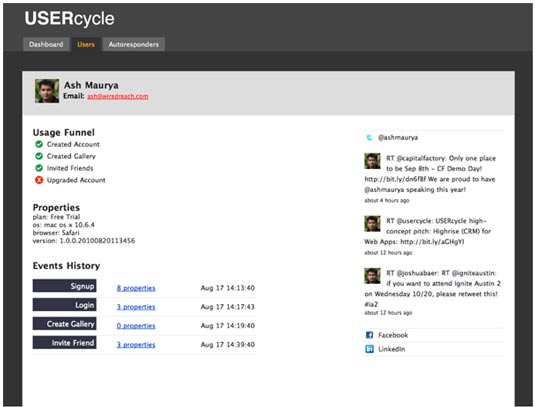Screen dimensions: 535x407
Task: Click the 'Aug 17 14:19:40' timestamp
Action: click(228, 325)
